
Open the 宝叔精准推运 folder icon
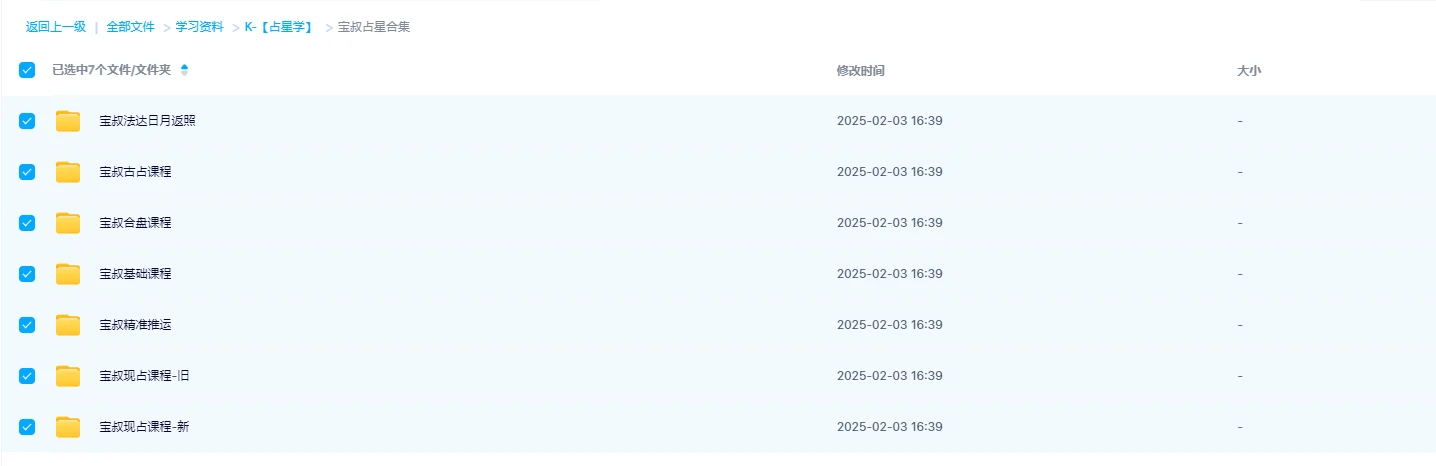[x=68, y=325]
